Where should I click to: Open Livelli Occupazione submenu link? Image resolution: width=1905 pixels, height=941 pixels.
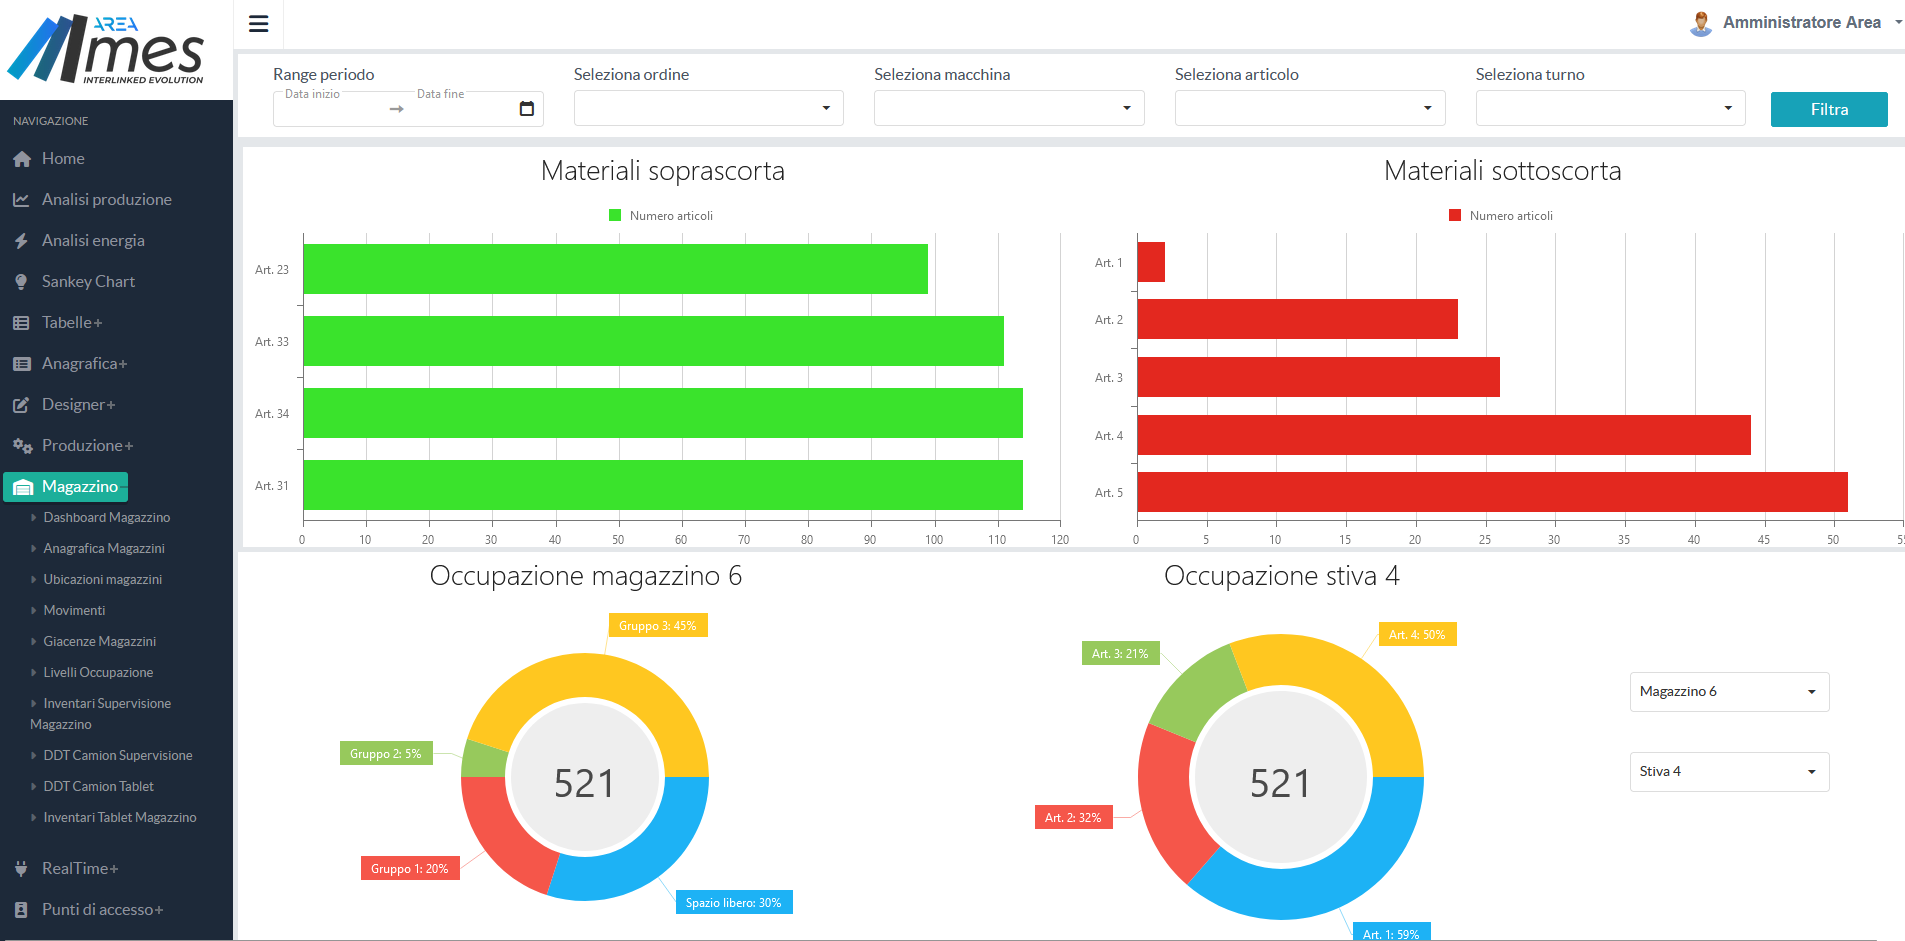click(98, 673)
